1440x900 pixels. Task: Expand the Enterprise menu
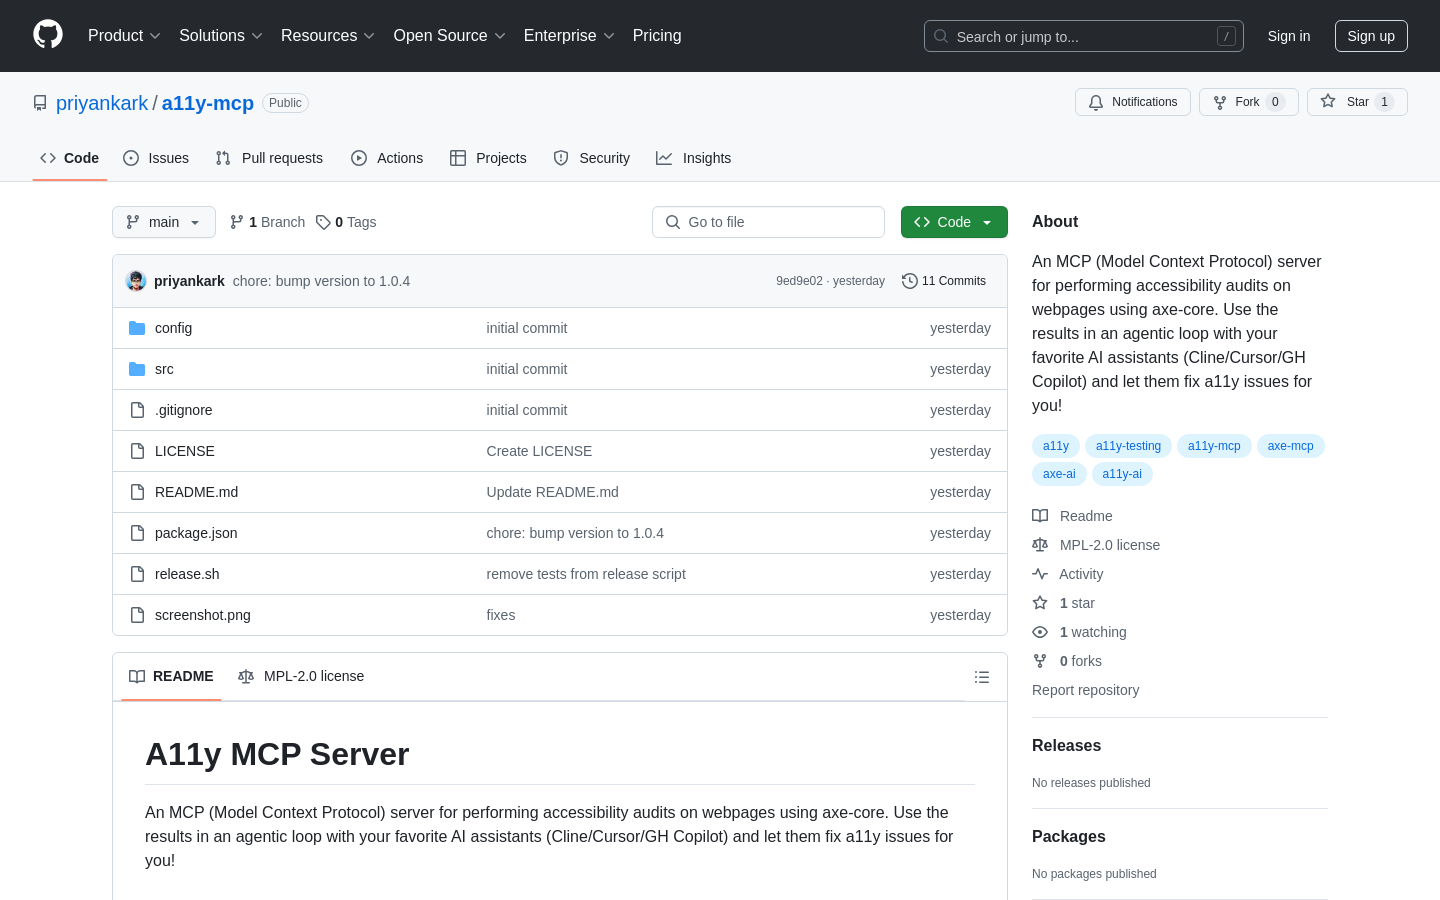[569, 36]
